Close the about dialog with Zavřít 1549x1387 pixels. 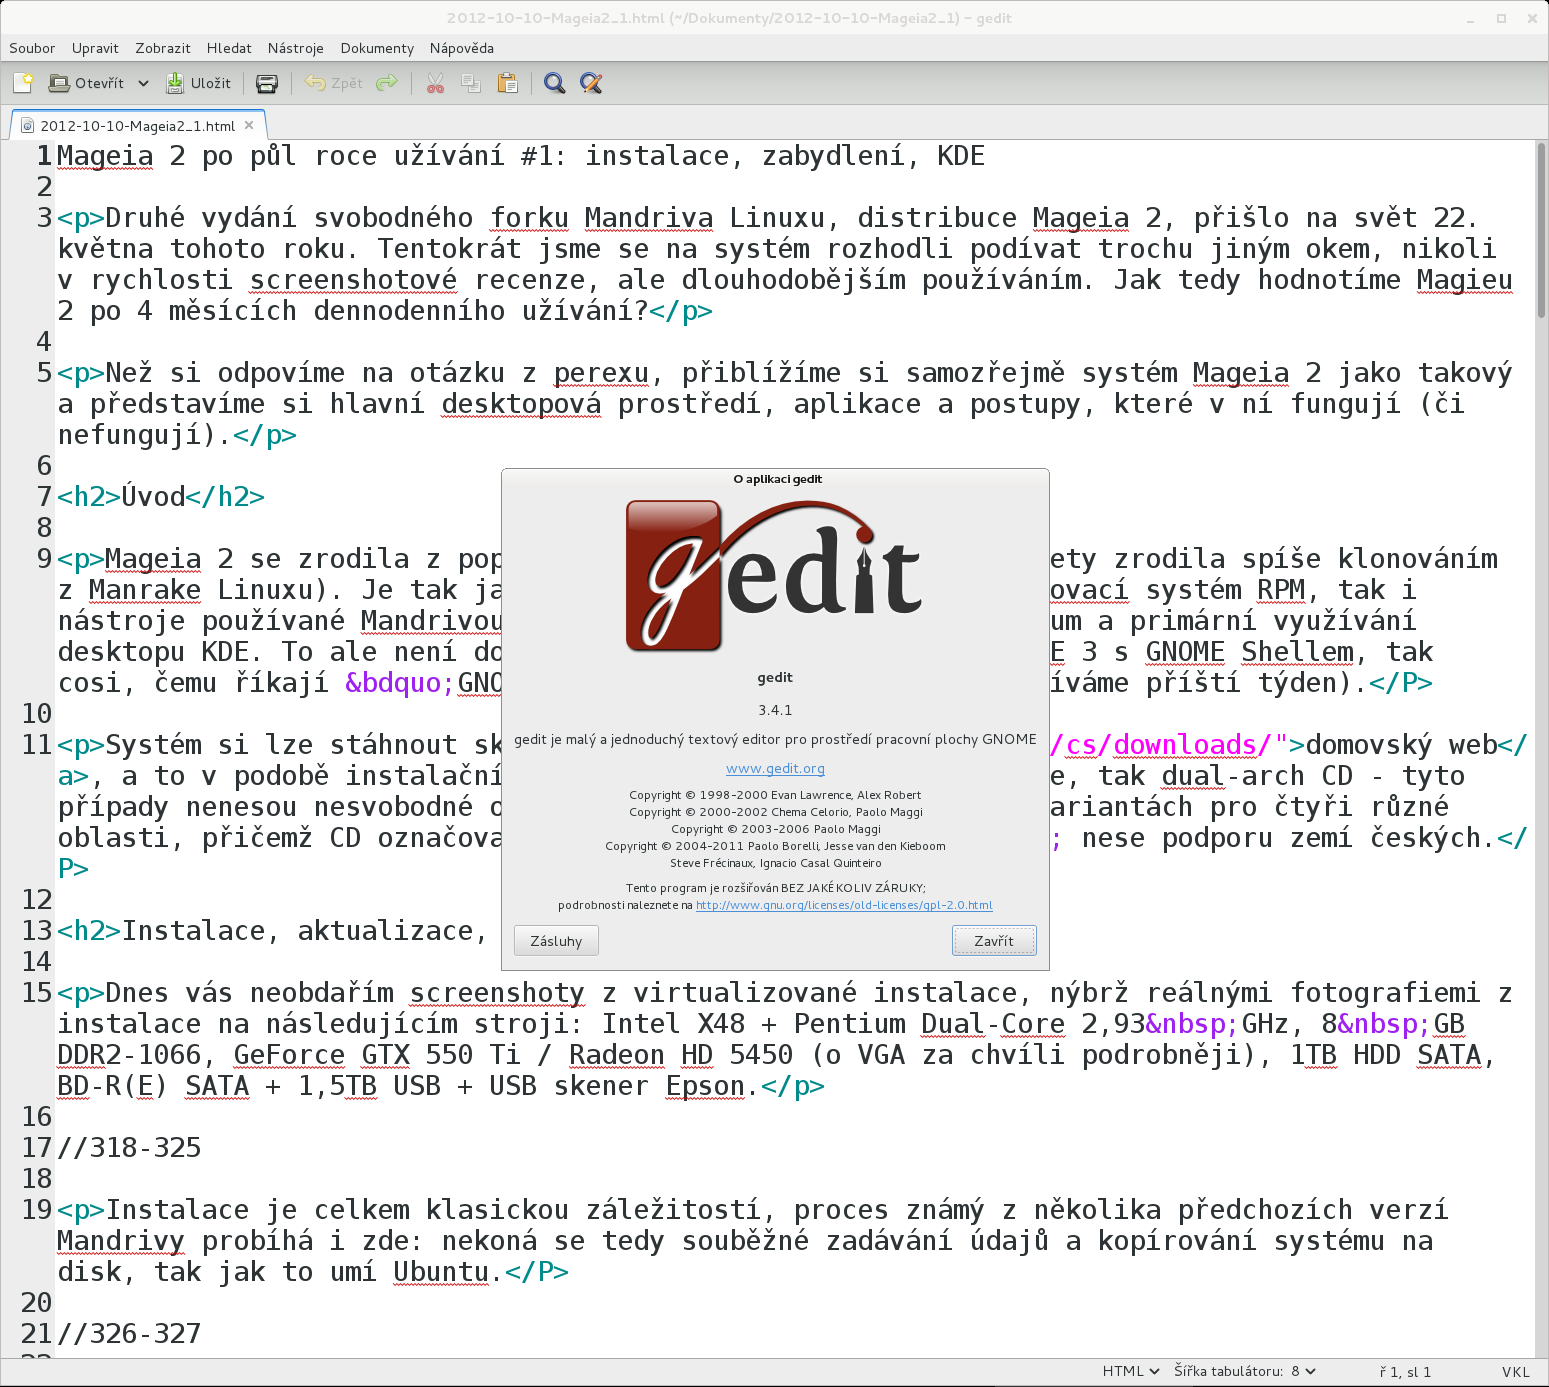pos(994,941)
